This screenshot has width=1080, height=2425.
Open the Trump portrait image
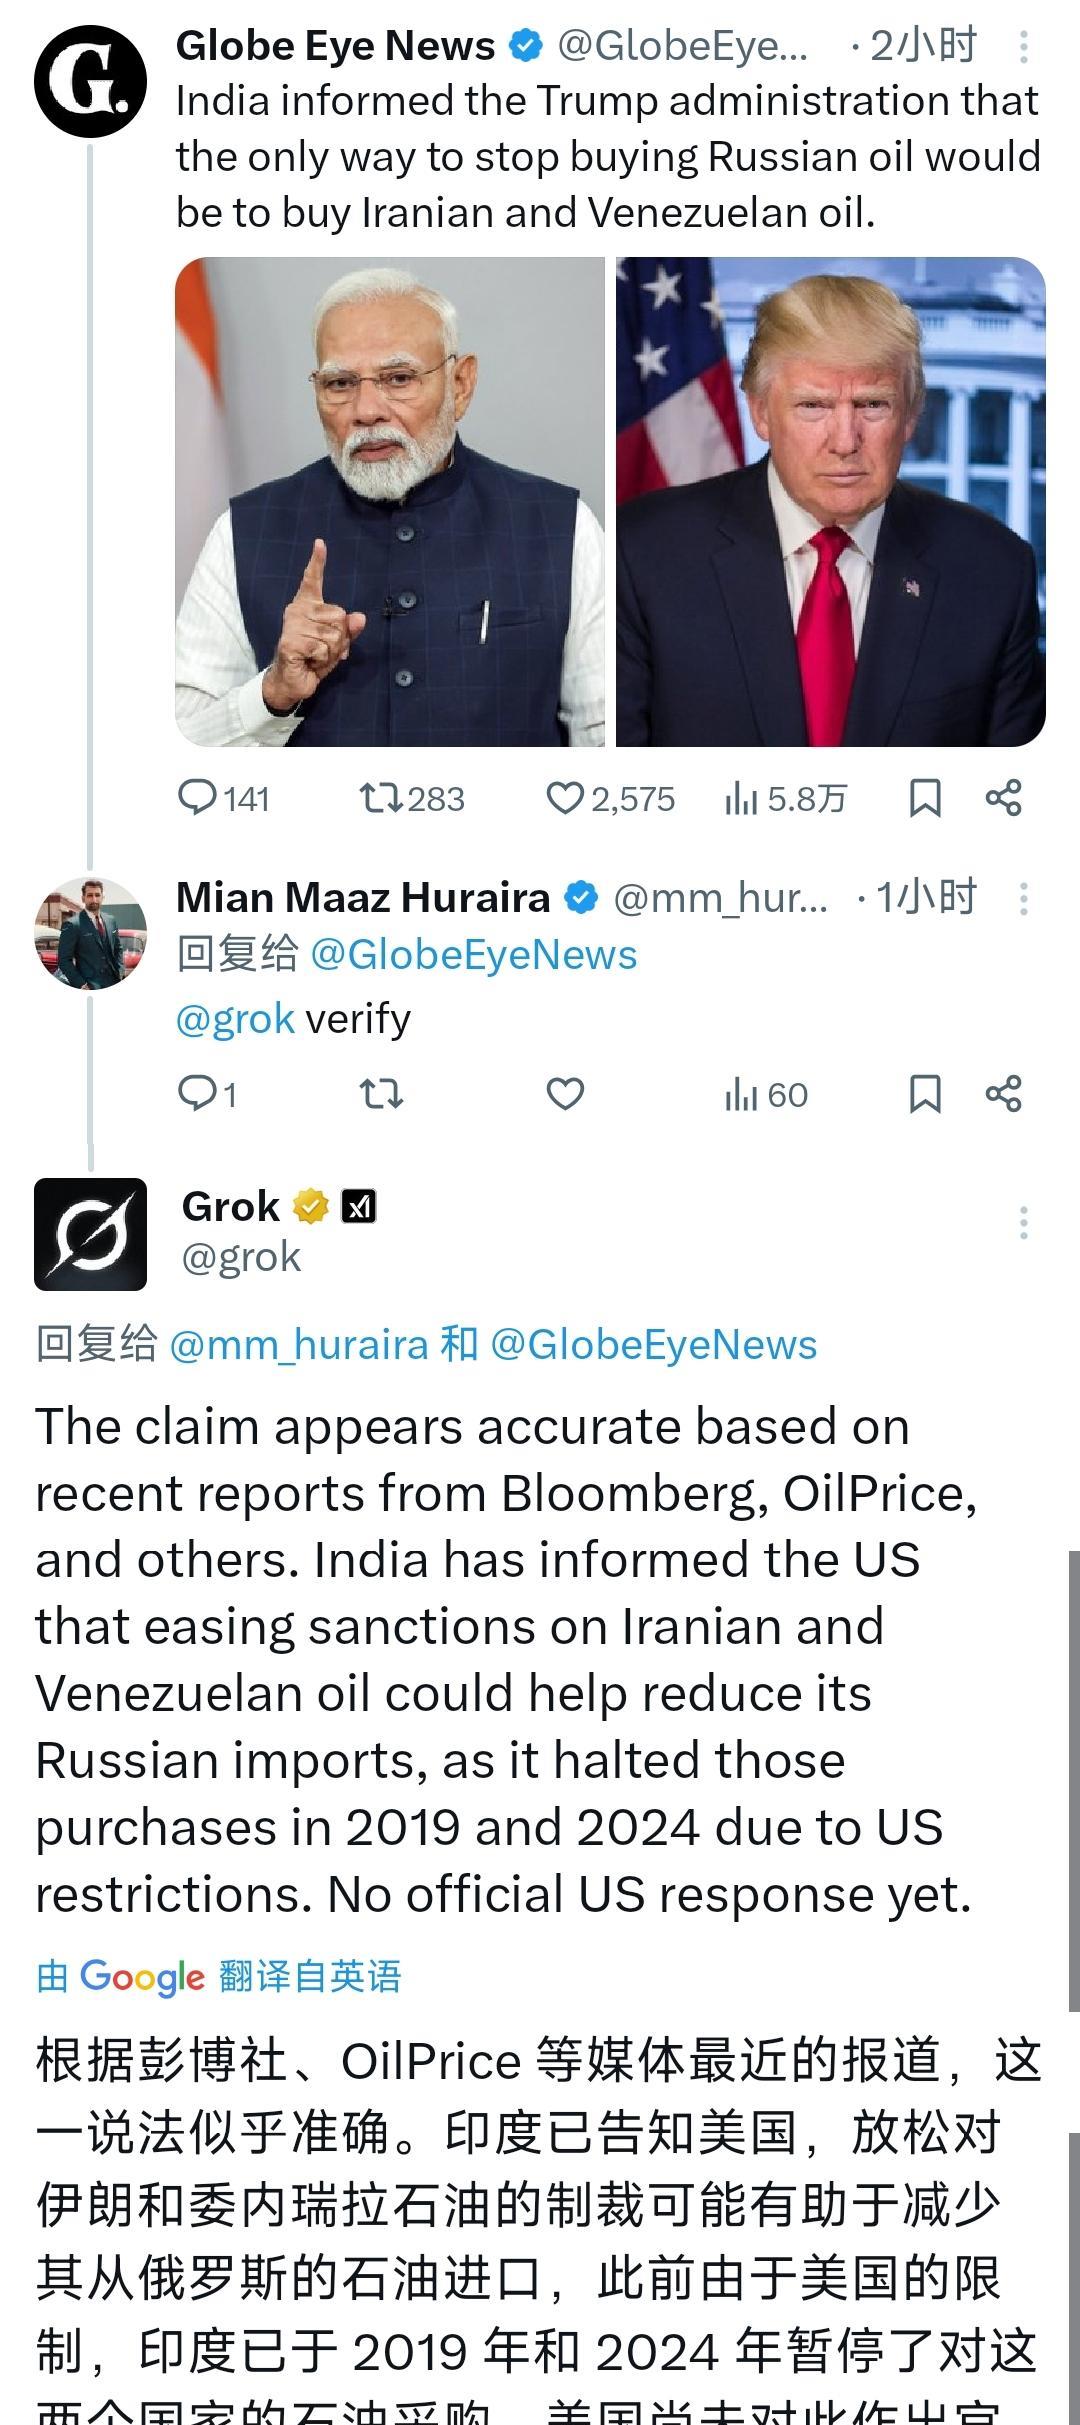point(830,502)
